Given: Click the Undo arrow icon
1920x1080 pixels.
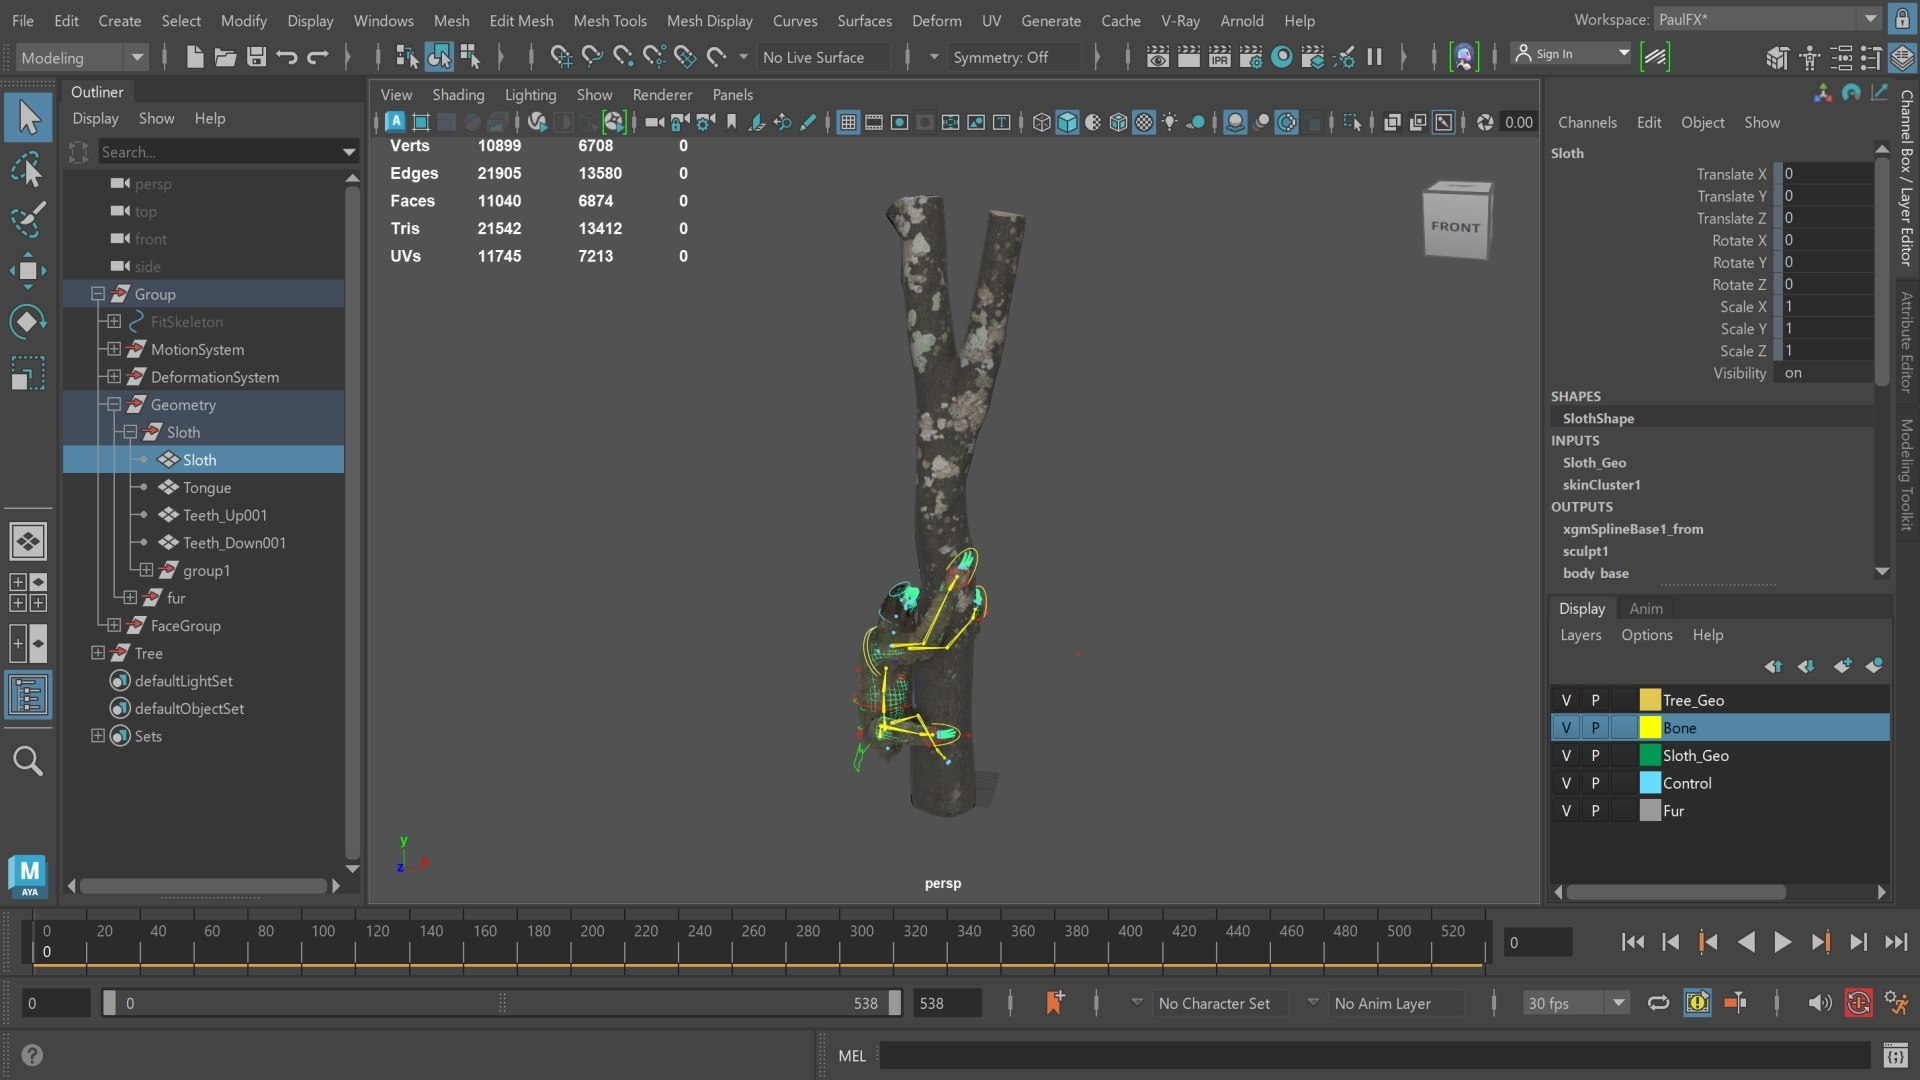Looking at the screenshot, I should (x=287, y=57).
